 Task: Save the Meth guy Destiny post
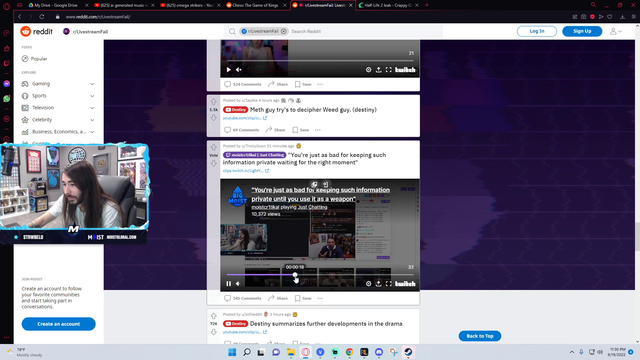[301, 130]
